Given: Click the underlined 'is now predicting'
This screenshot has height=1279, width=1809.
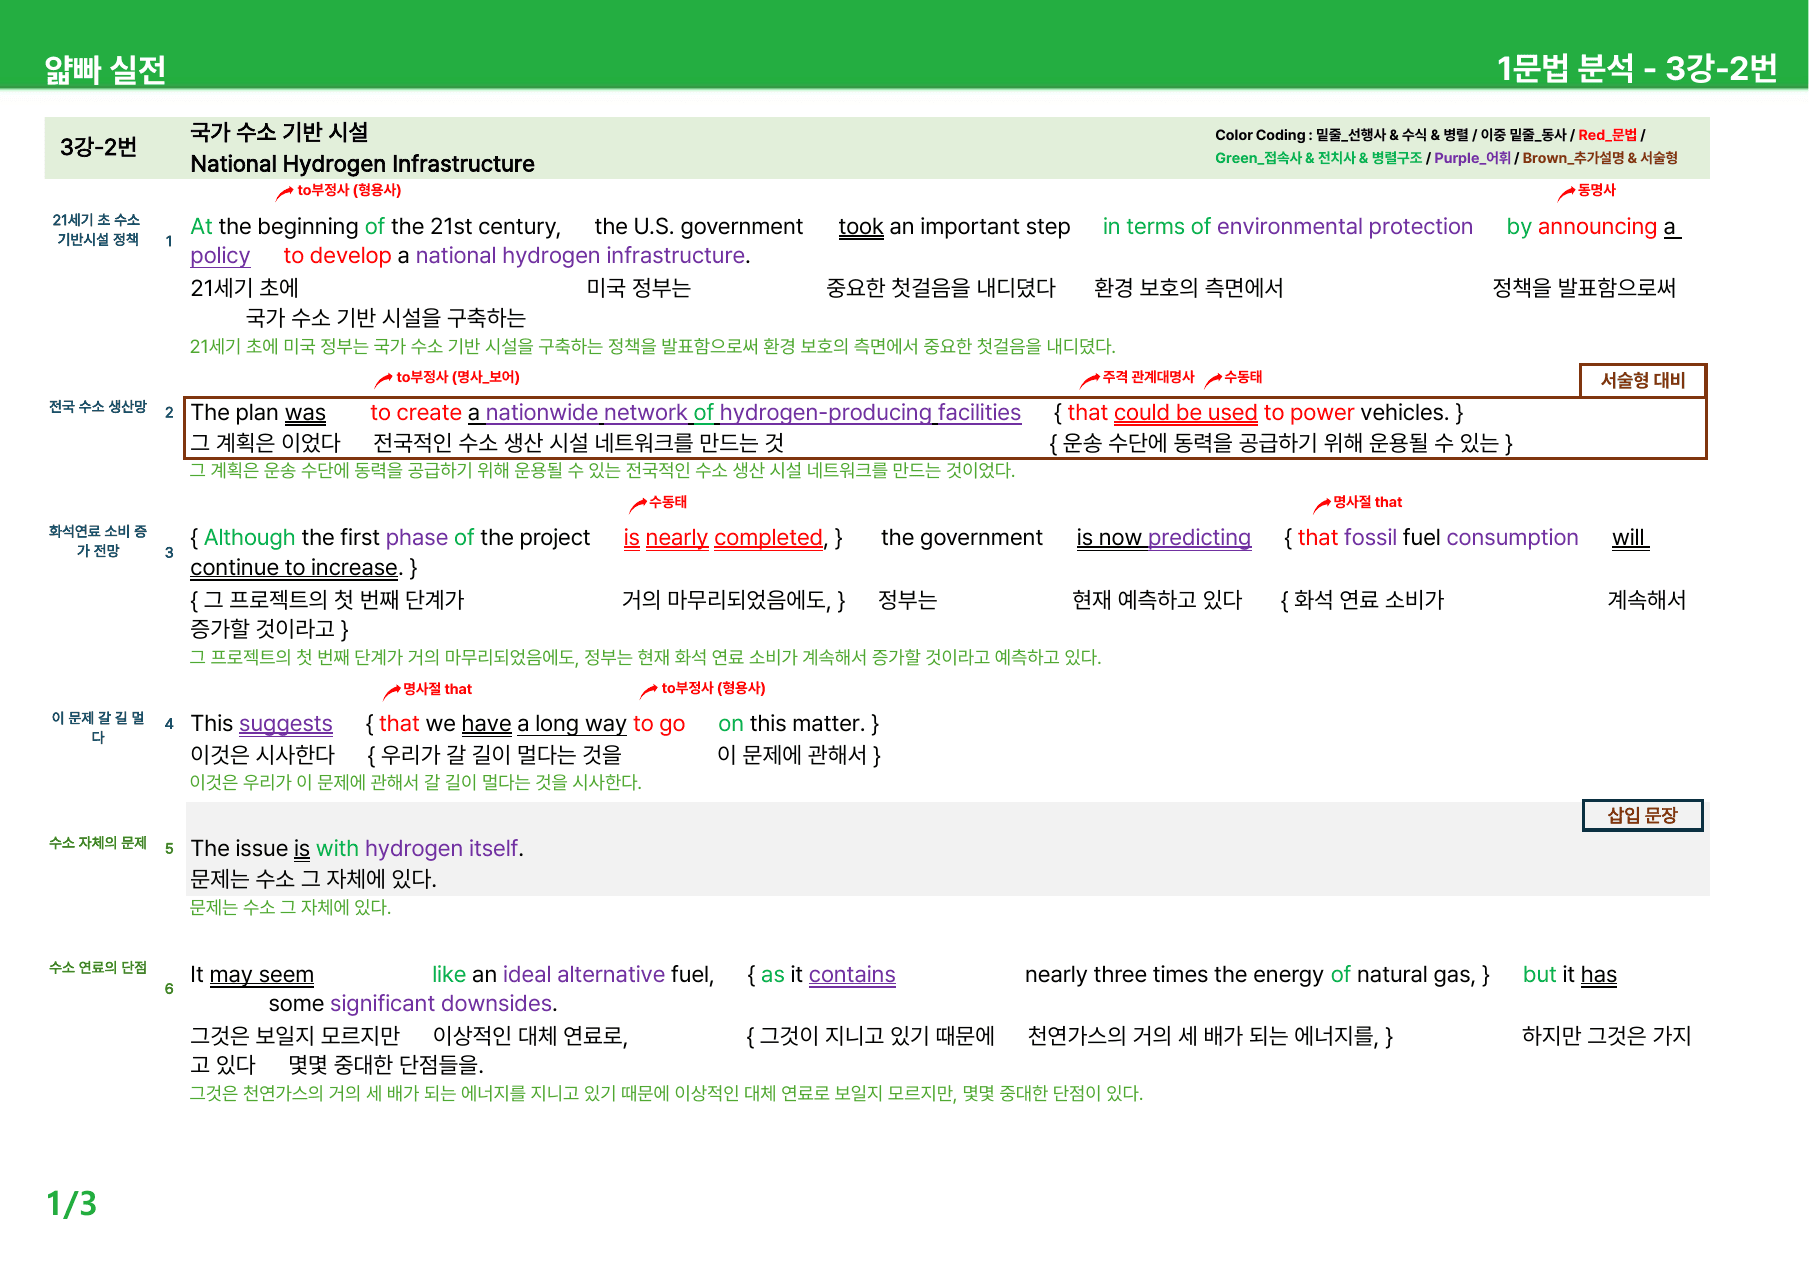Looking at the screenshot, I should click(x=1163, y=538).
